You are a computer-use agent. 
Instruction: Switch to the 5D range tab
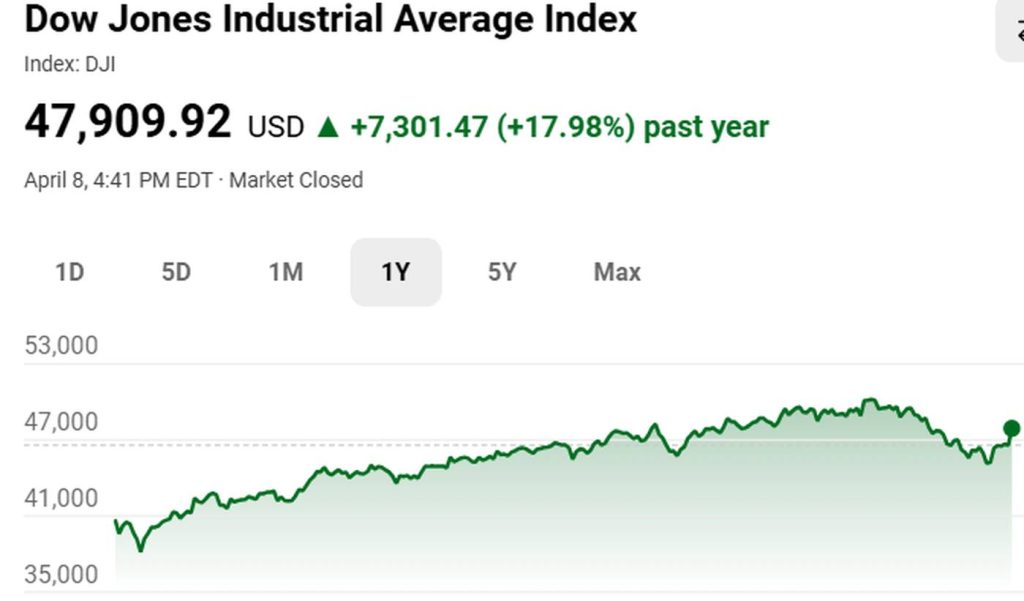[176, 272]
